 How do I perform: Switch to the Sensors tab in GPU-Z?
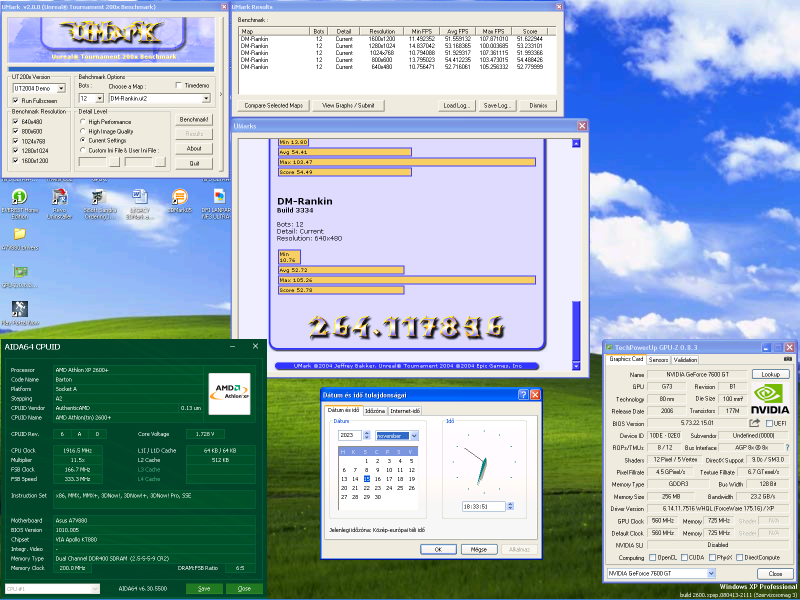[x=658, y=360]
